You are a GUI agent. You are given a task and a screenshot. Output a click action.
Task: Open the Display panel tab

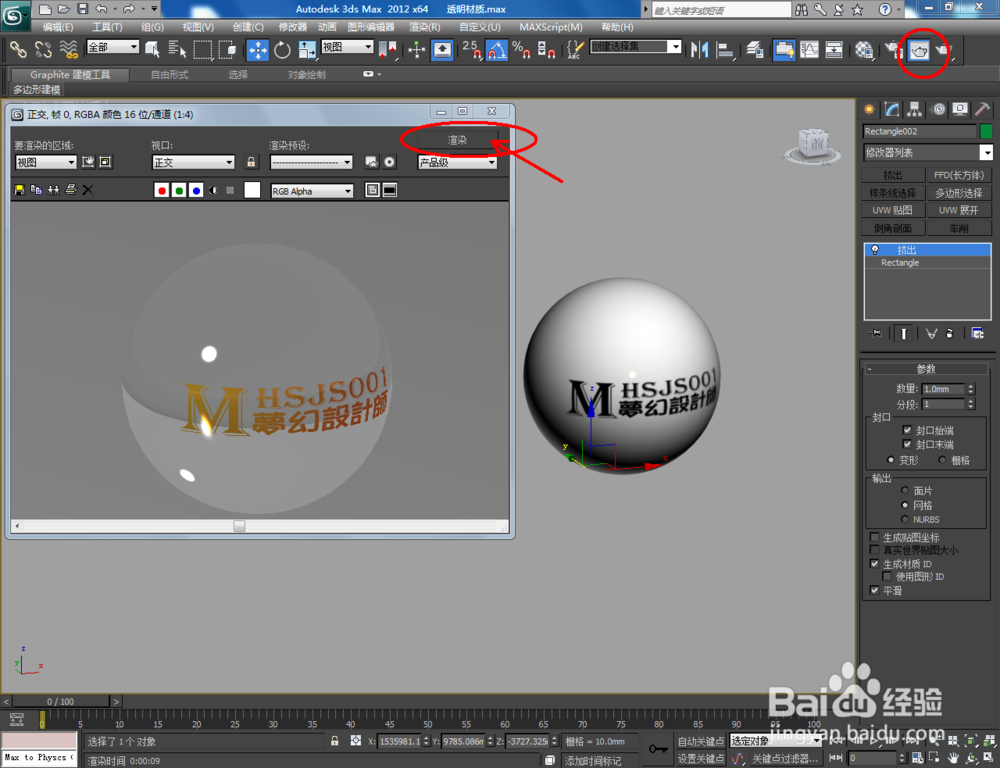(x=960, y=110)
